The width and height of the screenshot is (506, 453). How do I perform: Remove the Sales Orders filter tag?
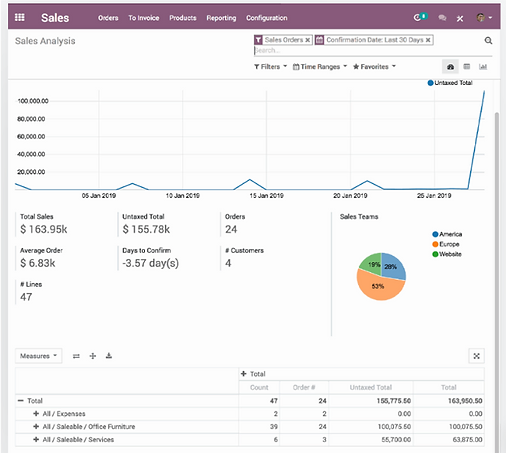tap(308, 40)
